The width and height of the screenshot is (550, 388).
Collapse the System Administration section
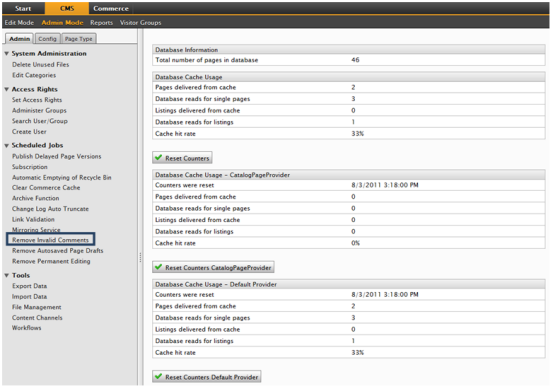click(7, 54)
